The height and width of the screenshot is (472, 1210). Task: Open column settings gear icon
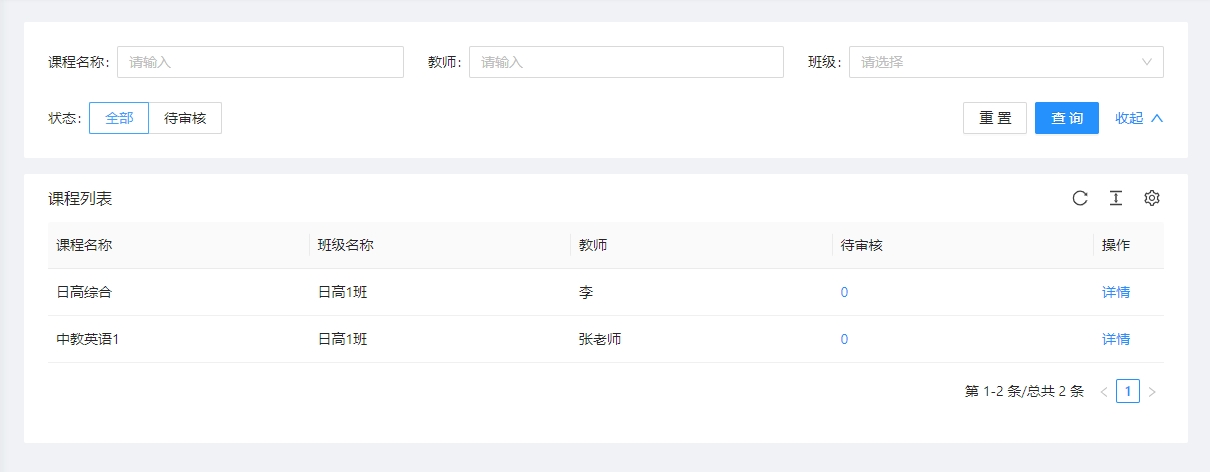[x=1152, y=198]
